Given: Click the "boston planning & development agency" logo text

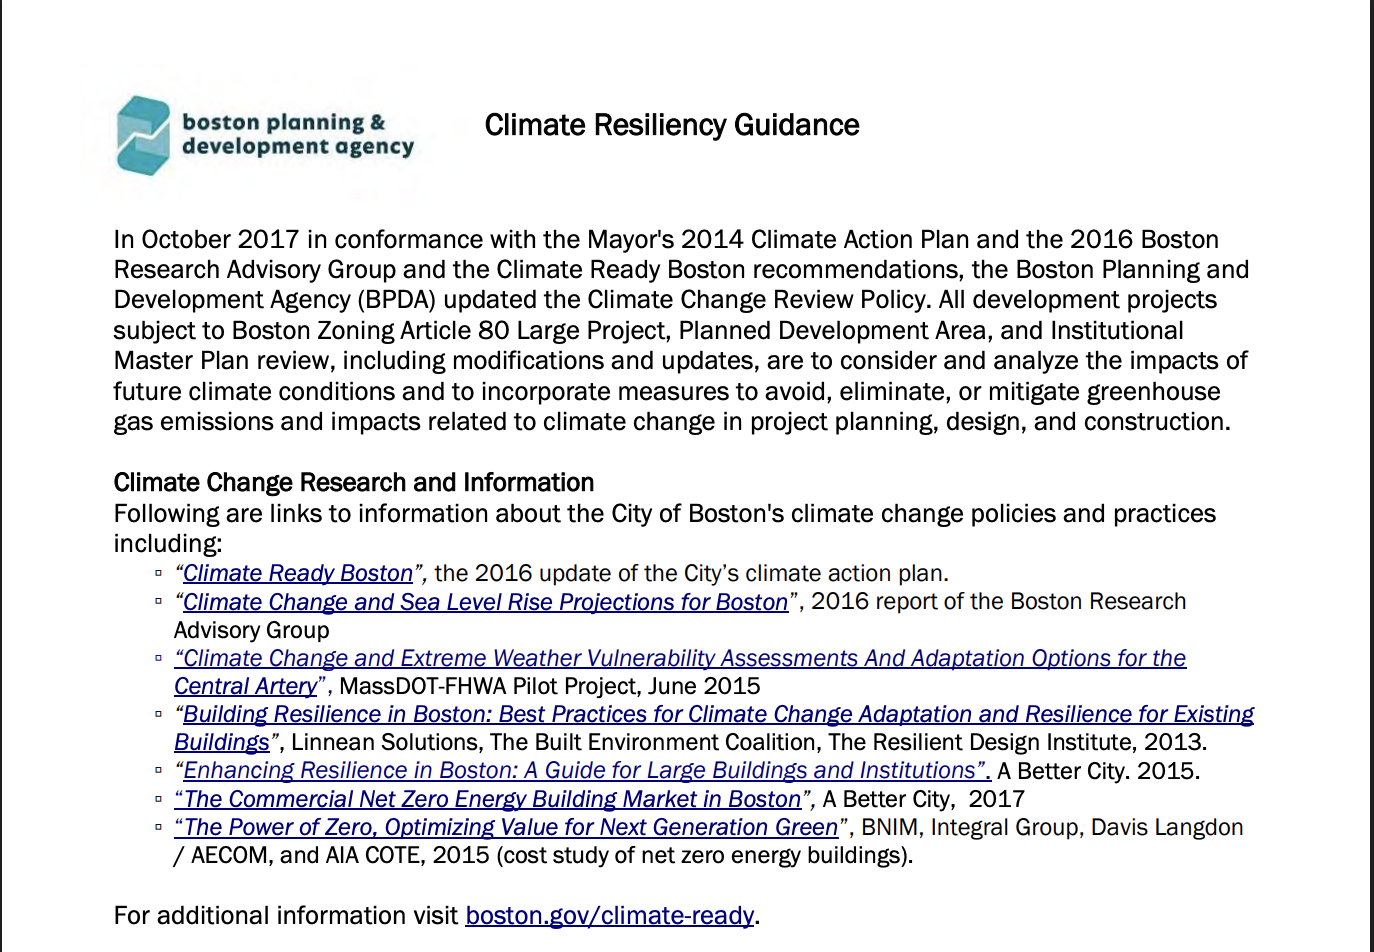Looking at the screenshot, I should click(x=297, y=132).
